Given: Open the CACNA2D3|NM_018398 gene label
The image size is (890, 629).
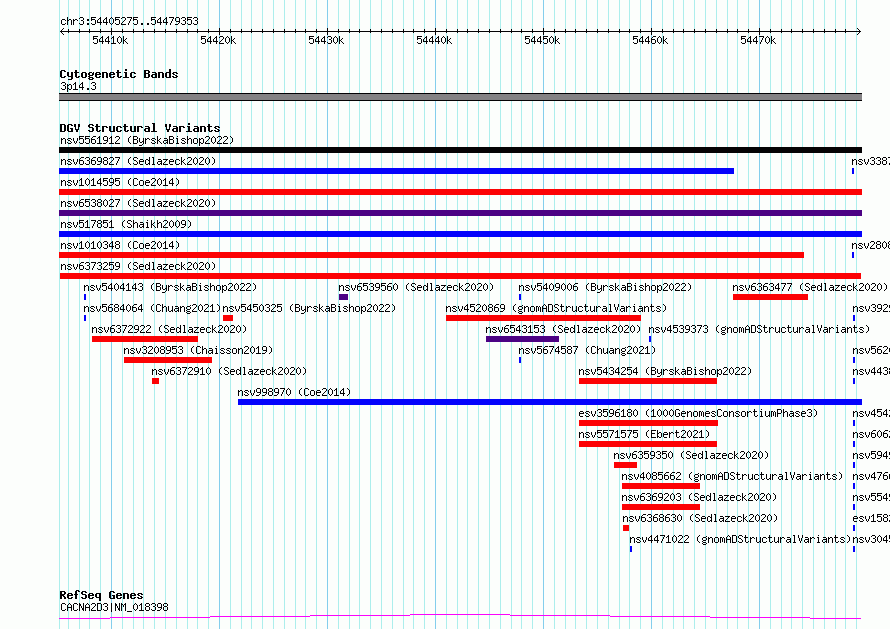Looking at the screenshot, I should point(114,607).
